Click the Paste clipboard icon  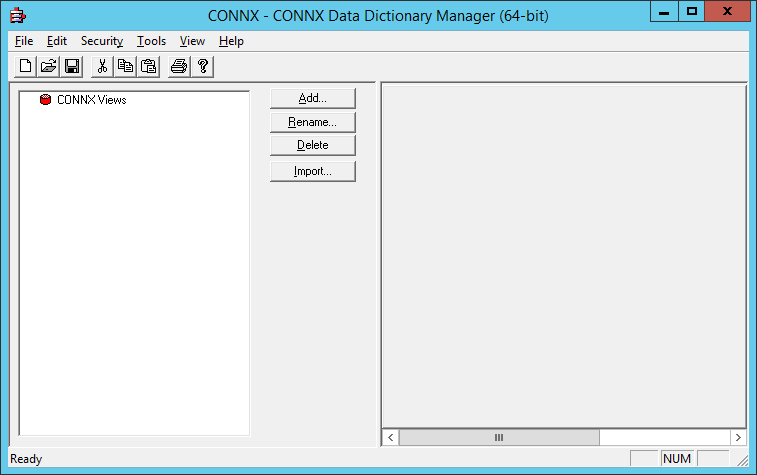tap(149, 66)
